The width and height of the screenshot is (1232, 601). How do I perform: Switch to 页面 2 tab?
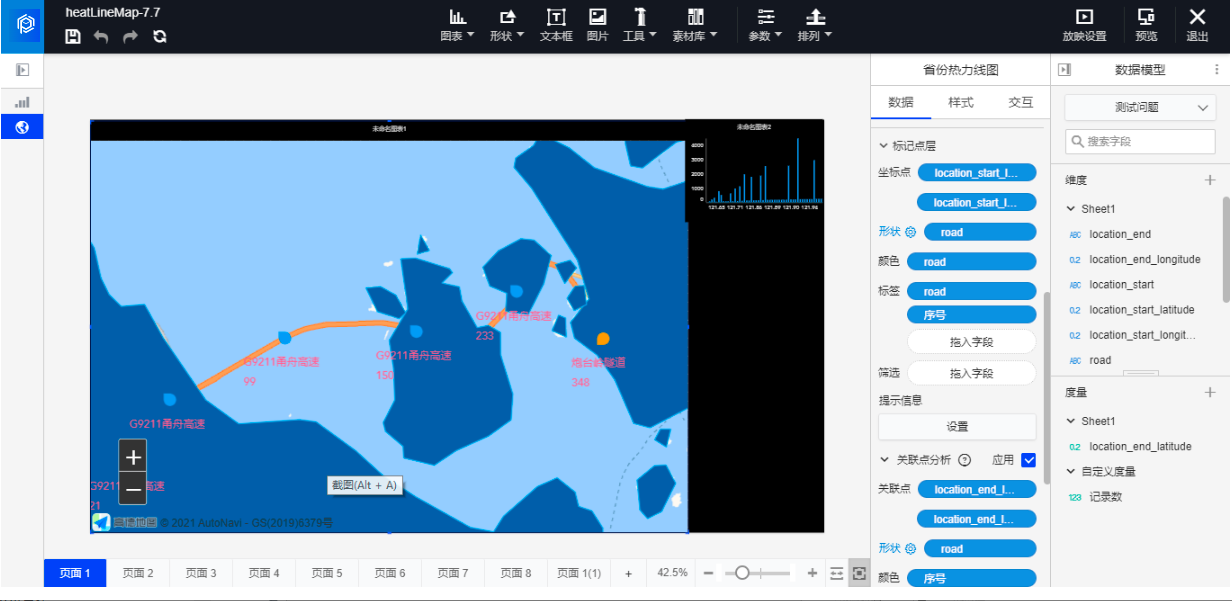point(138,573)
